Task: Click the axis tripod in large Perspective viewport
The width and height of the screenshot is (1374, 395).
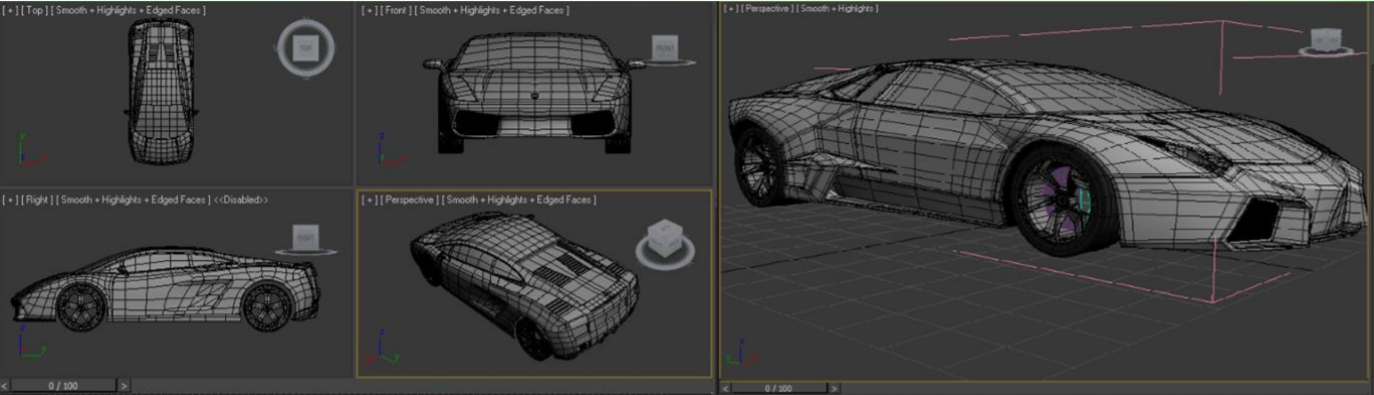Action: (x=742, y=354)
